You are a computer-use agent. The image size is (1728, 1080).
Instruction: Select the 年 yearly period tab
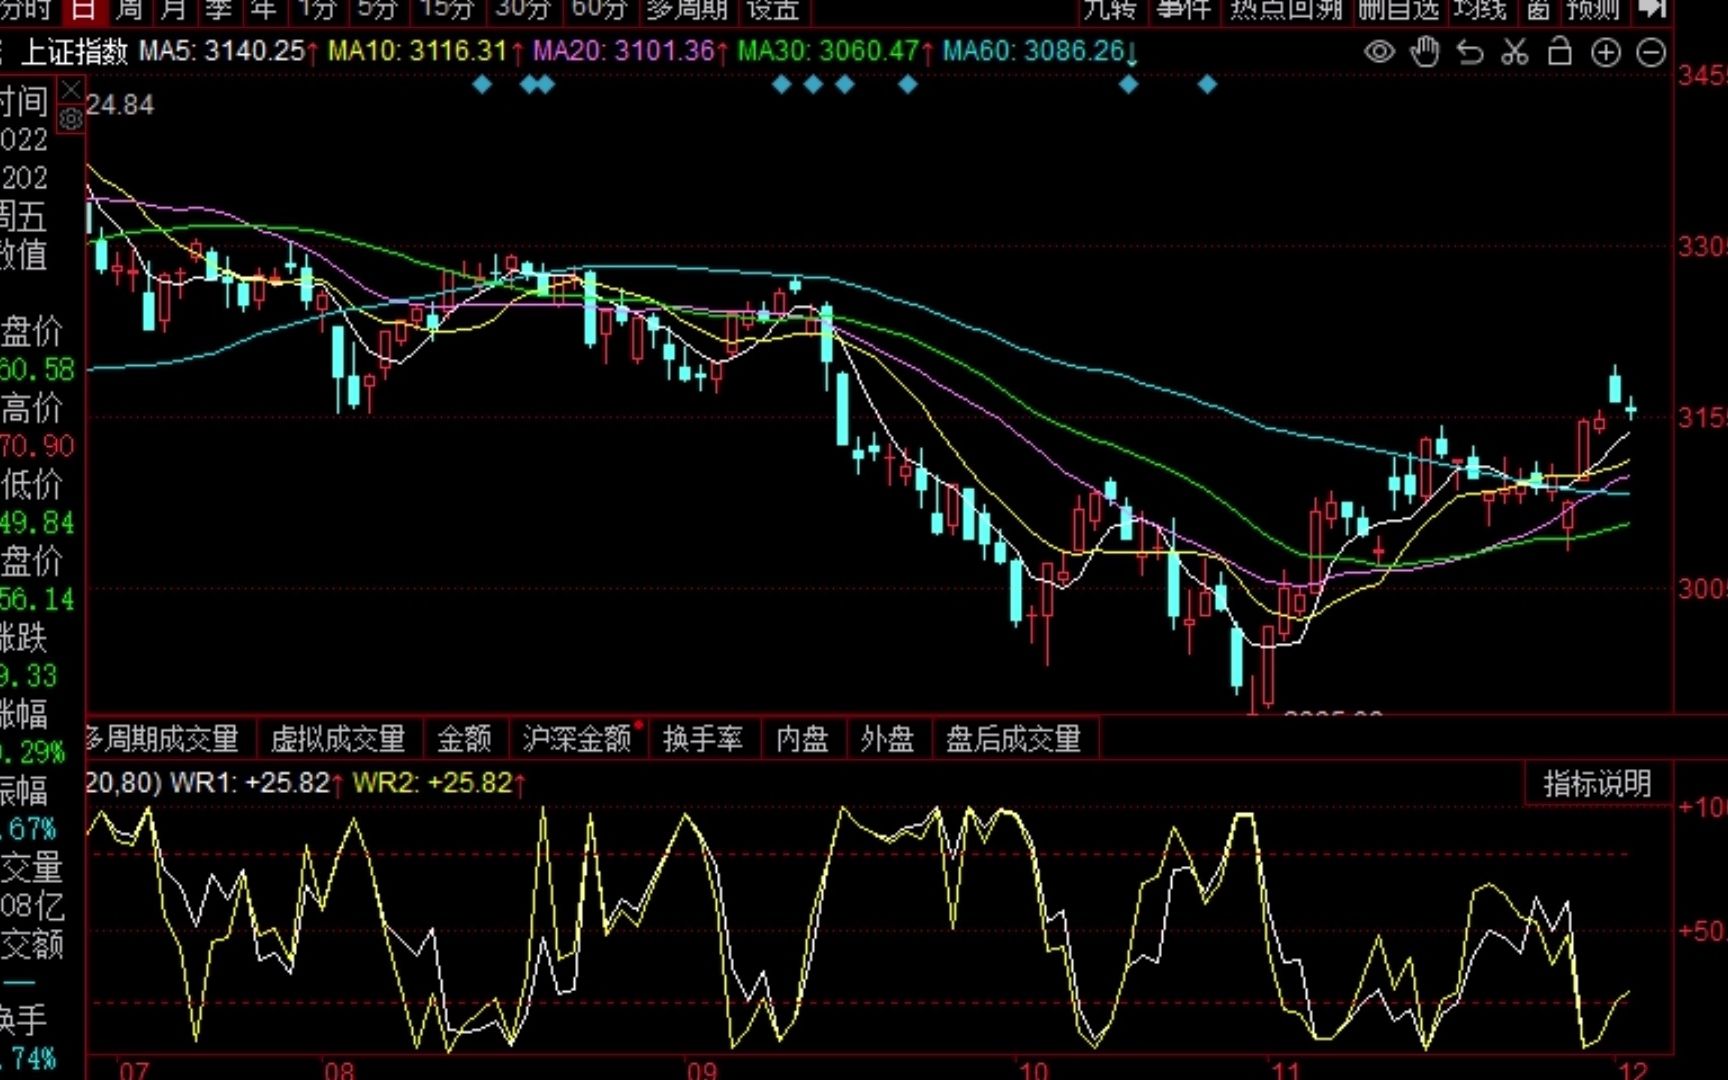(263, 9)
